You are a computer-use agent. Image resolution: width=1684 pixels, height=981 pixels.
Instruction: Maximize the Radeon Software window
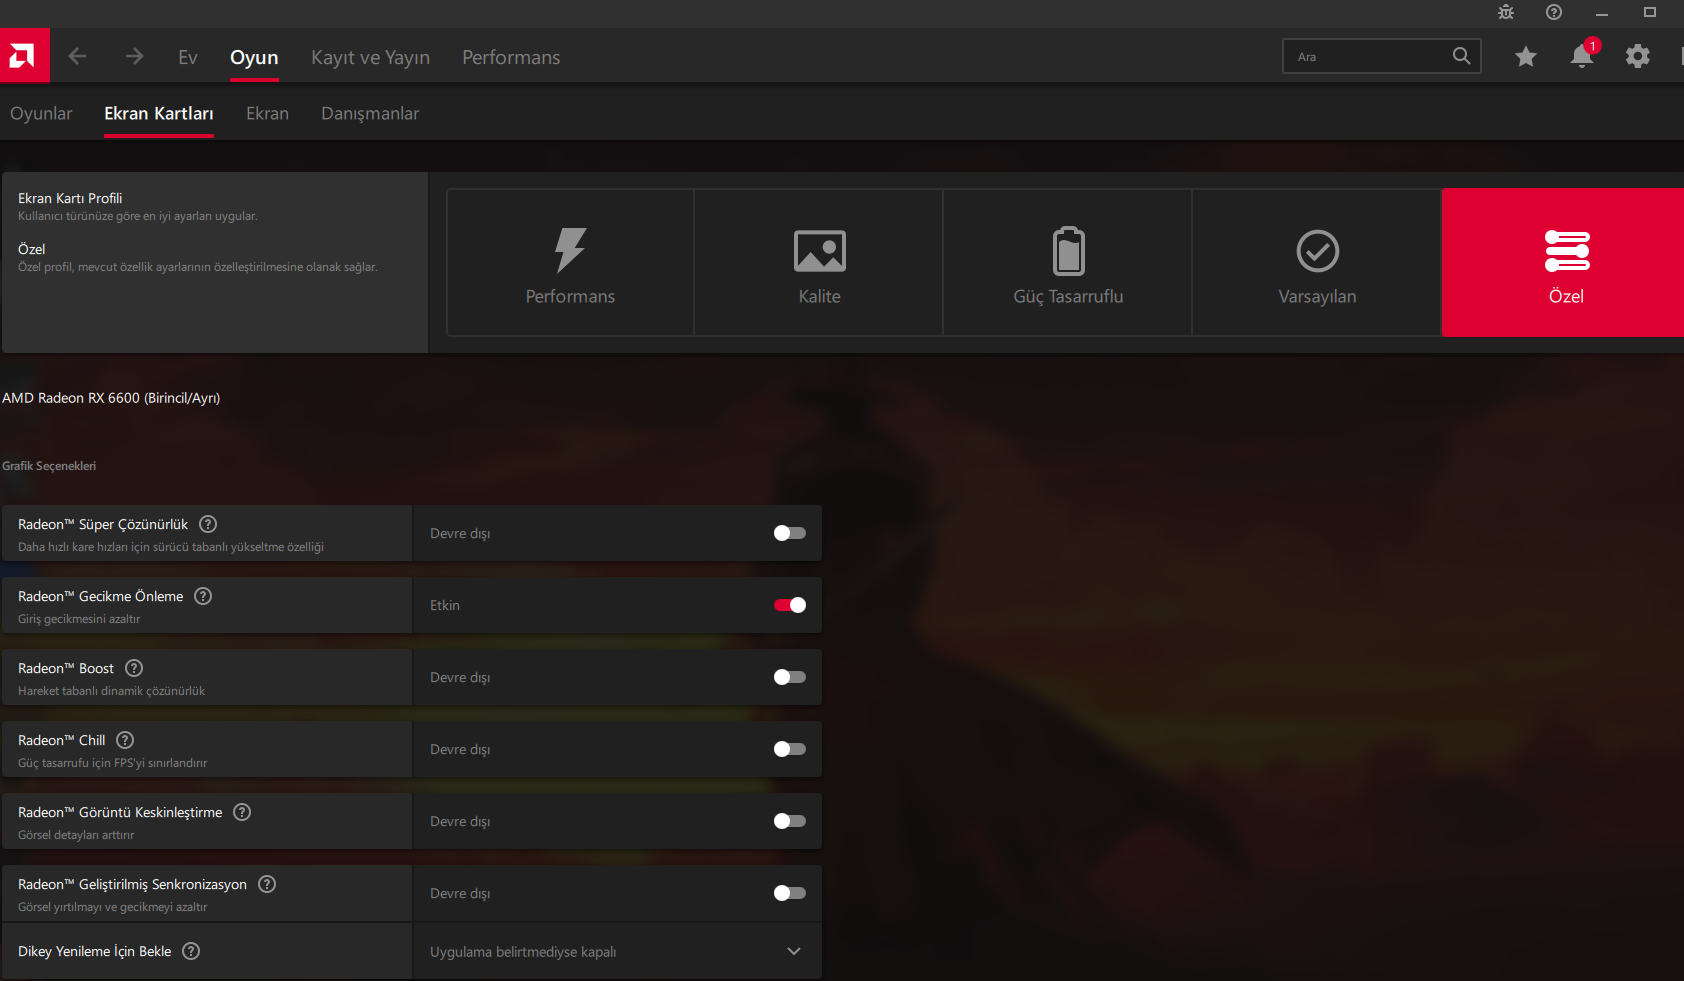(1650, 12)
